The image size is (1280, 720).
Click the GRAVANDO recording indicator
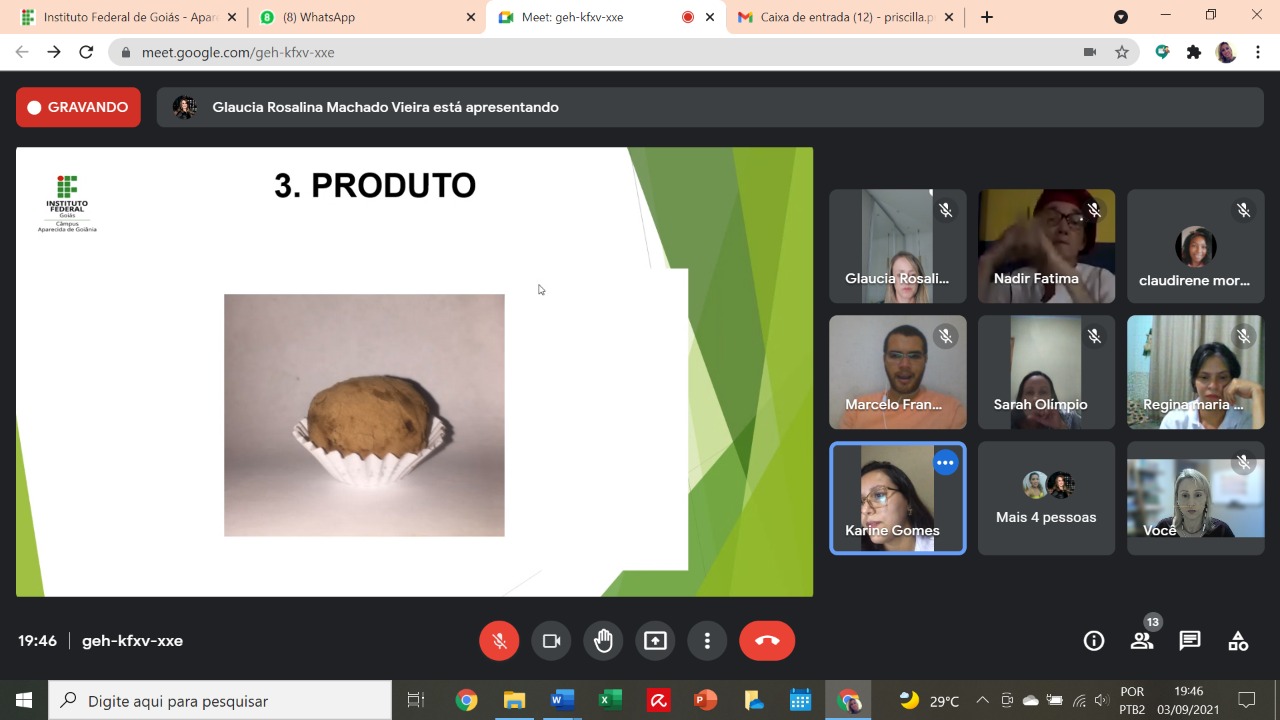(x=78, y=107)
